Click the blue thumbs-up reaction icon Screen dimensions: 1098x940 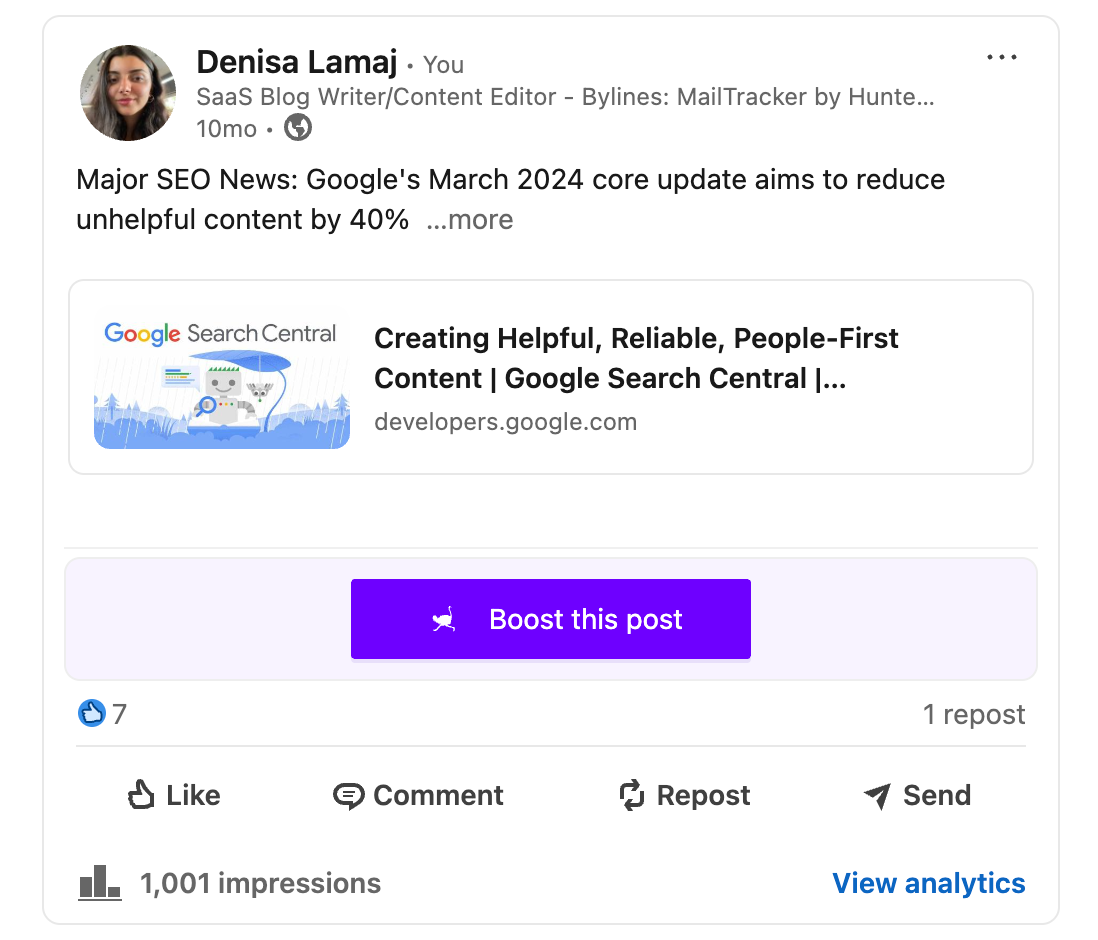90,714
